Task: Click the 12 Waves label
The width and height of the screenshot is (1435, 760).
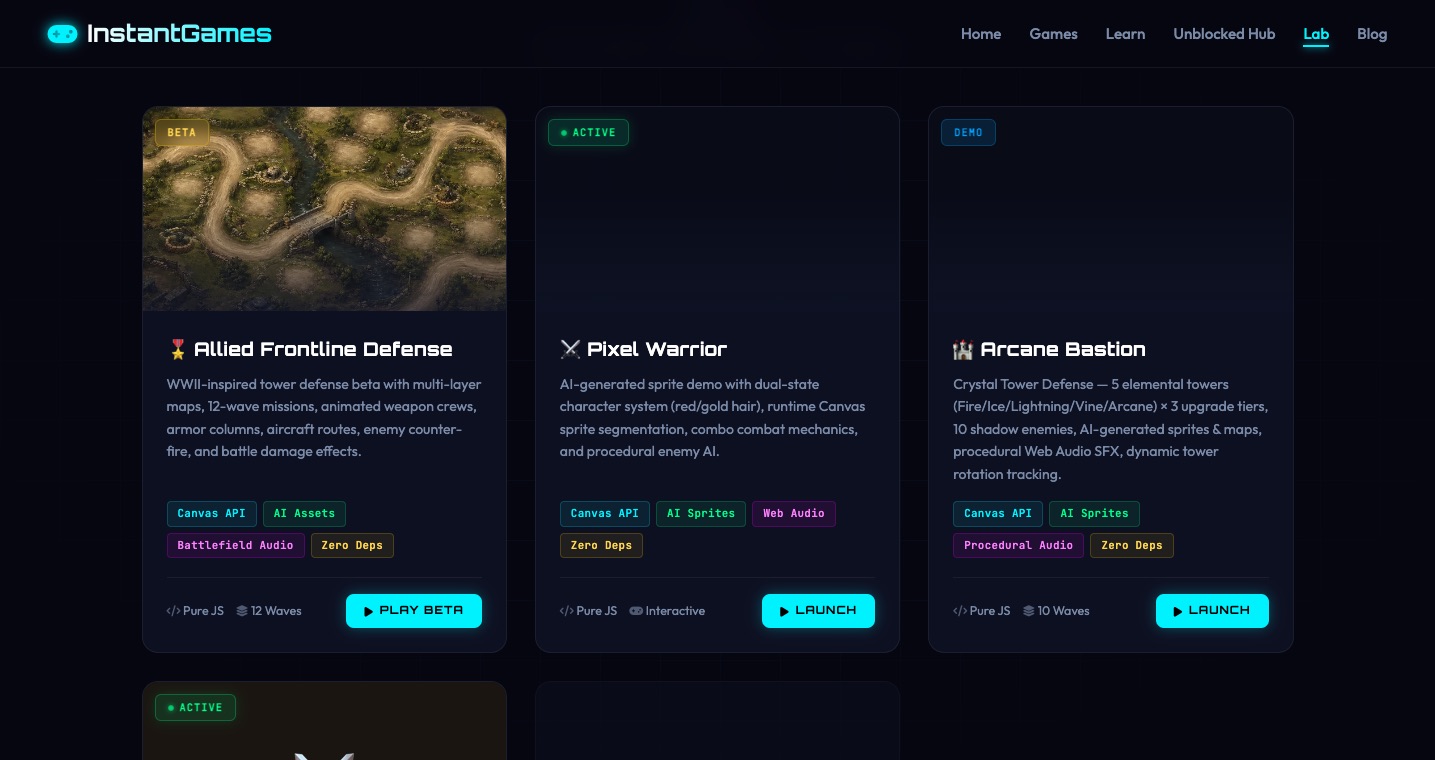Action: point(276,611)
